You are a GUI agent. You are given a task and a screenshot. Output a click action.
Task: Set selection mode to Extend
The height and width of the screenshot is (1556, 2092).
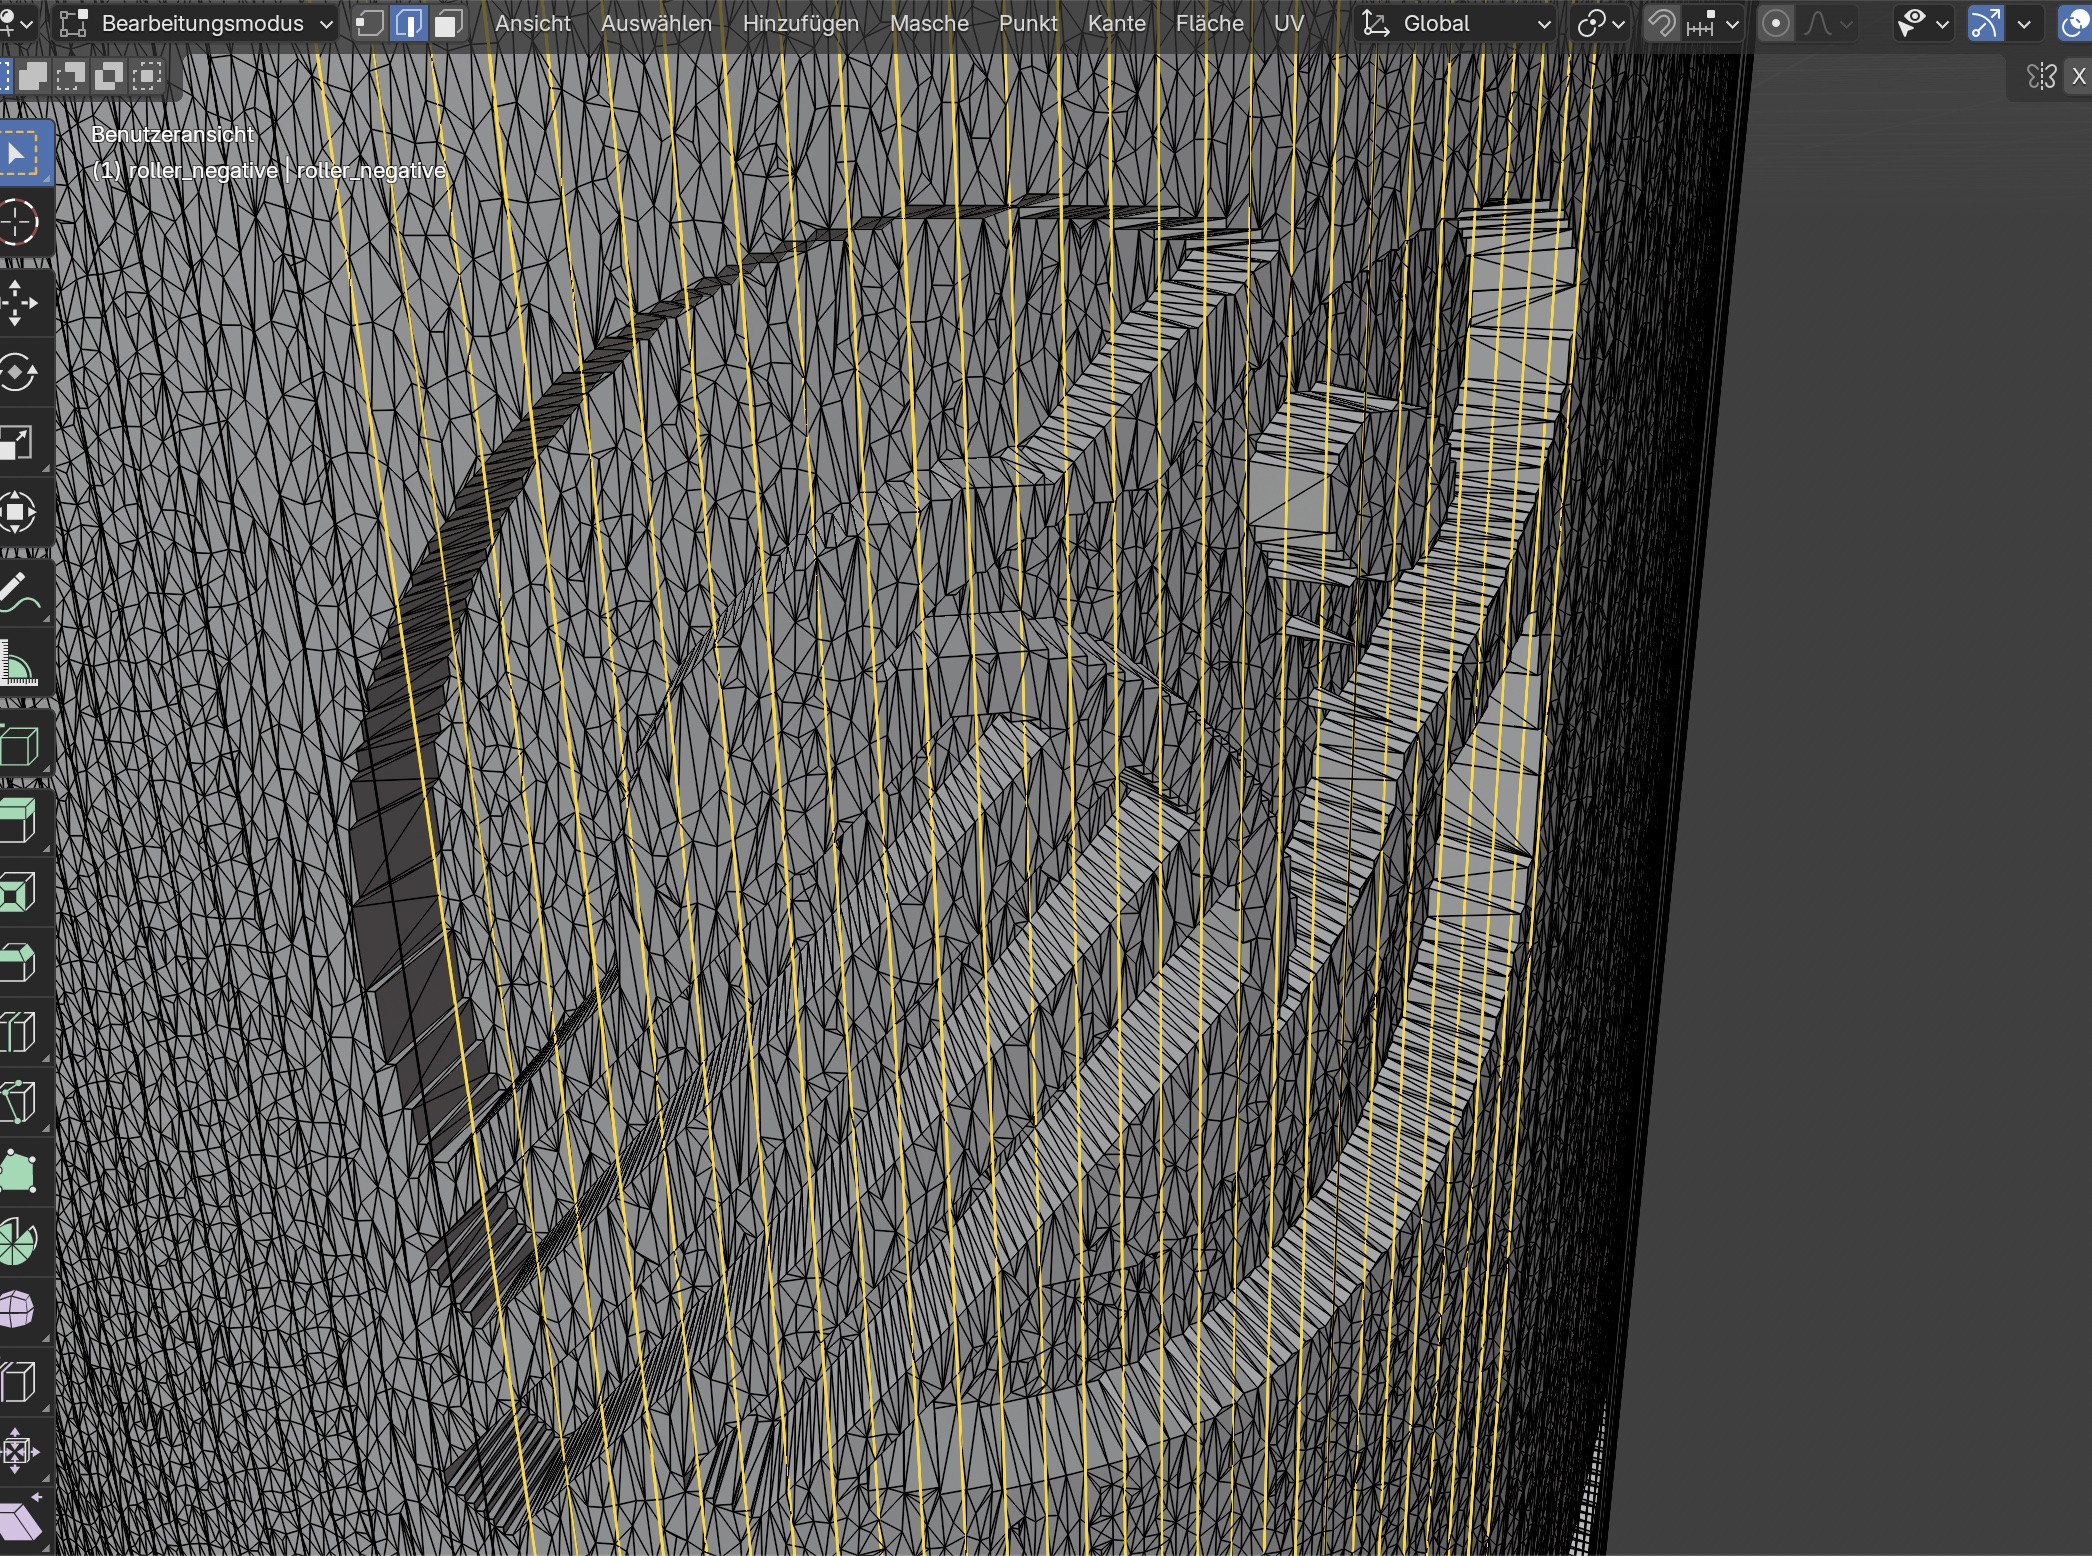click(x=33, y=76)
